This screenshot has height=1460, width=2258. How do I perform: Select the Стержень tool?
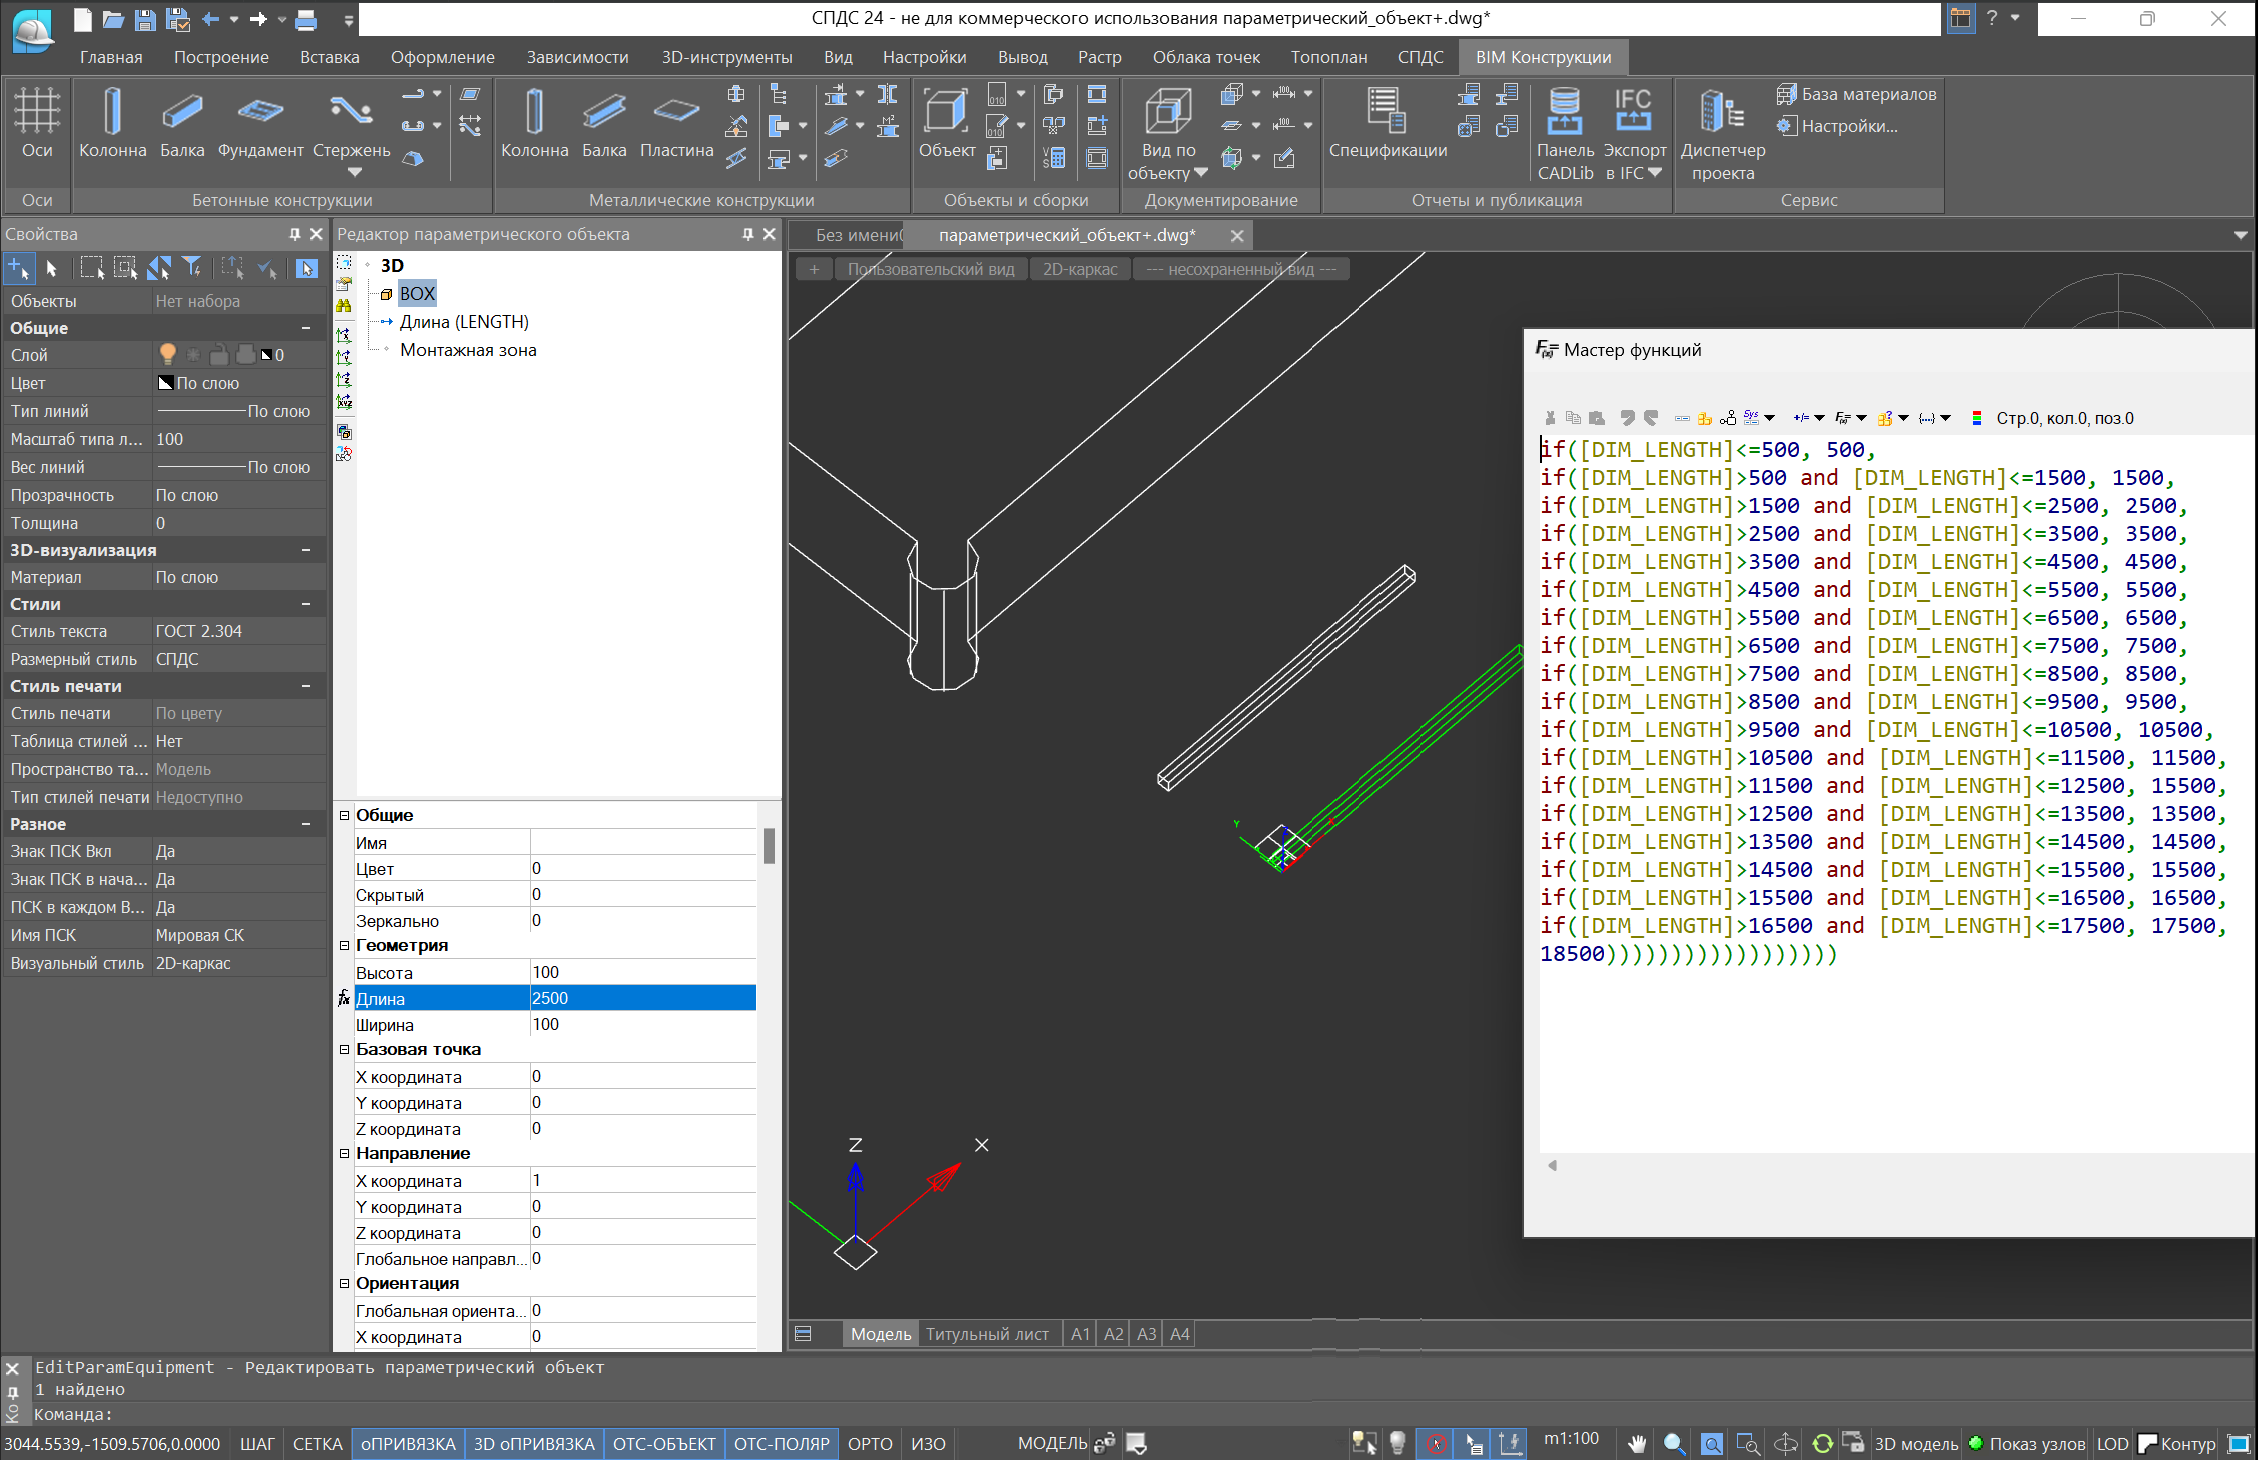click(351, 122)
